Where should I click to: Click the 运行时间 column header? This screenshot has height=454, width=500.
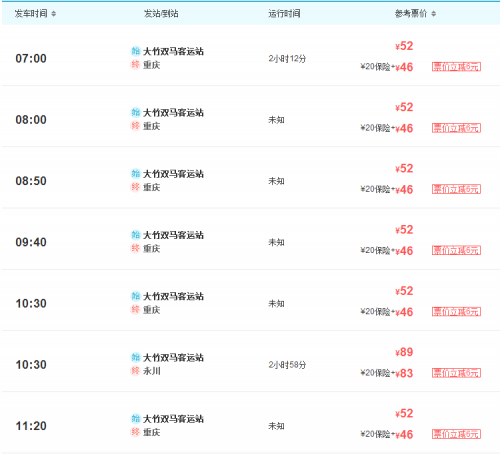click(x=284, y=14)
